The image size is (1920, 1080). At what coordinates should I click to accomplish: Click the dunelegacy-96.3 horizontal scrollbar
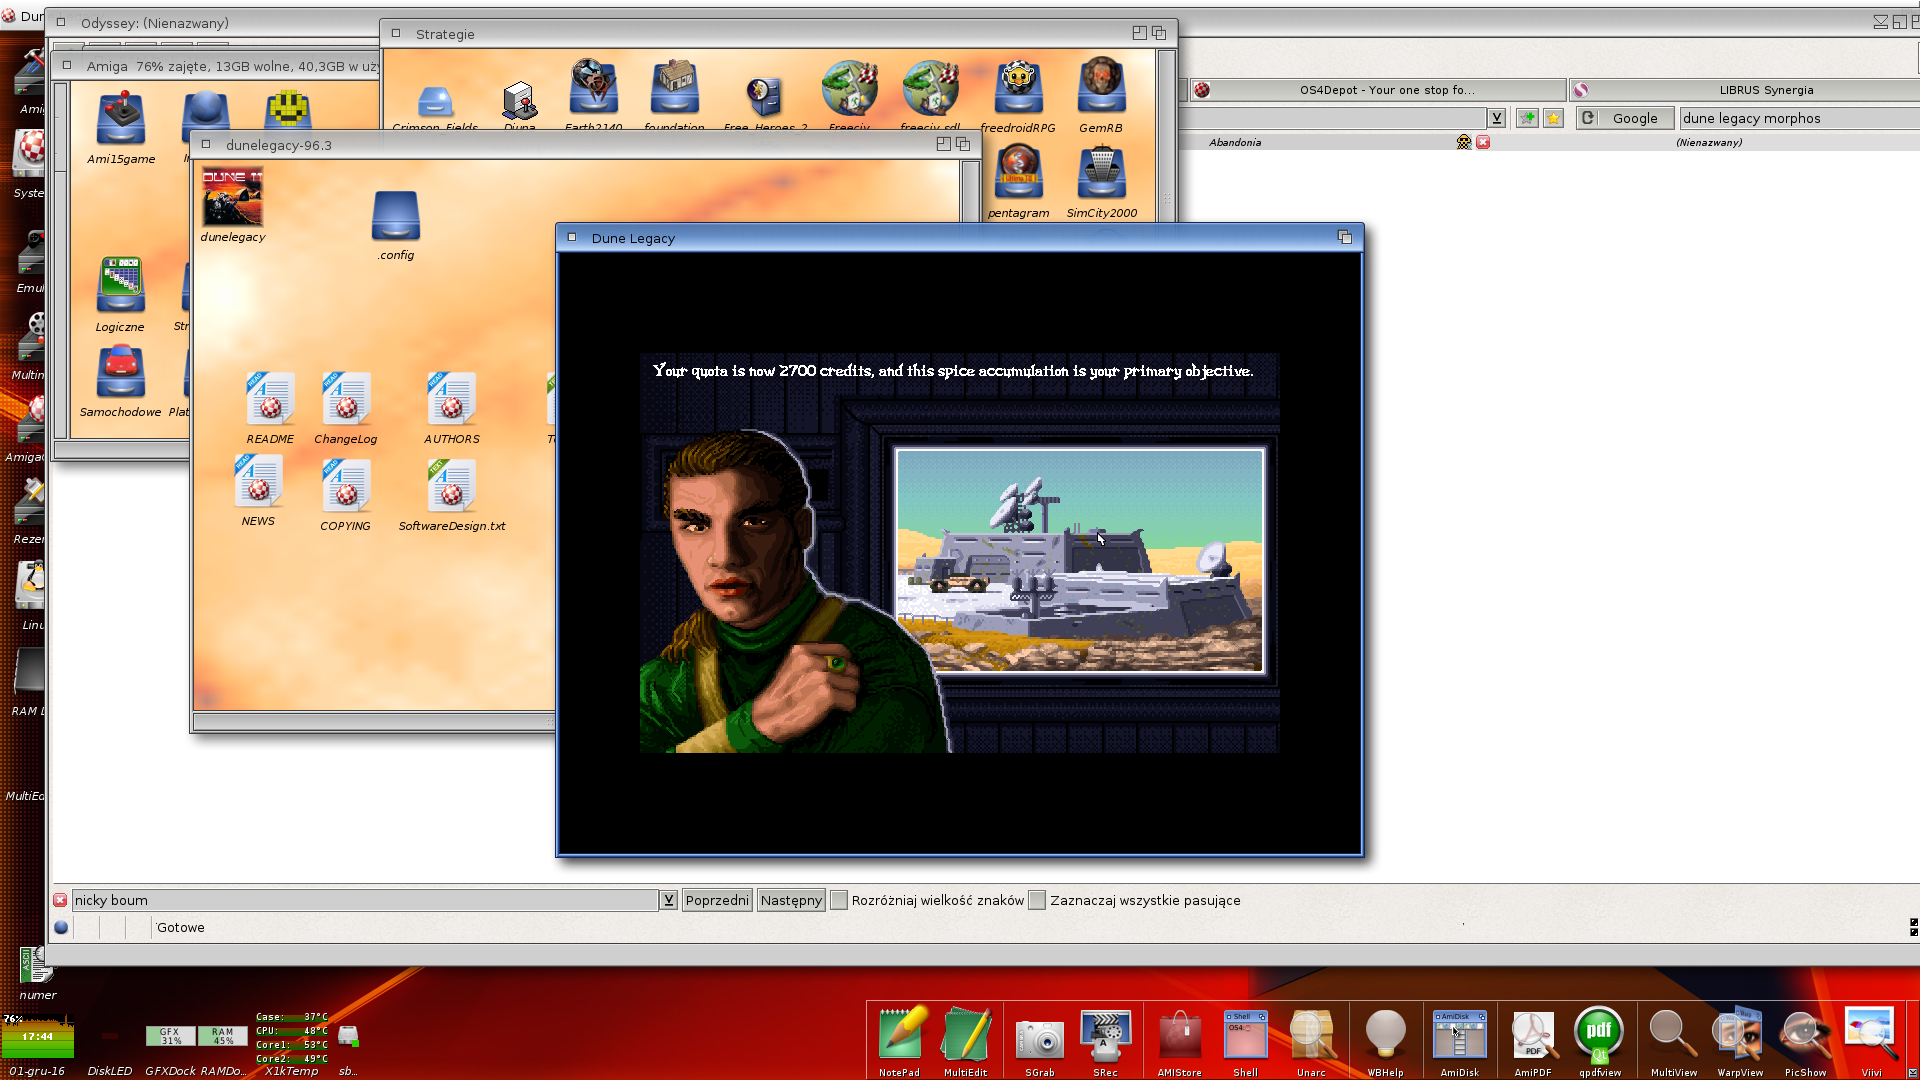click(374, 721)
